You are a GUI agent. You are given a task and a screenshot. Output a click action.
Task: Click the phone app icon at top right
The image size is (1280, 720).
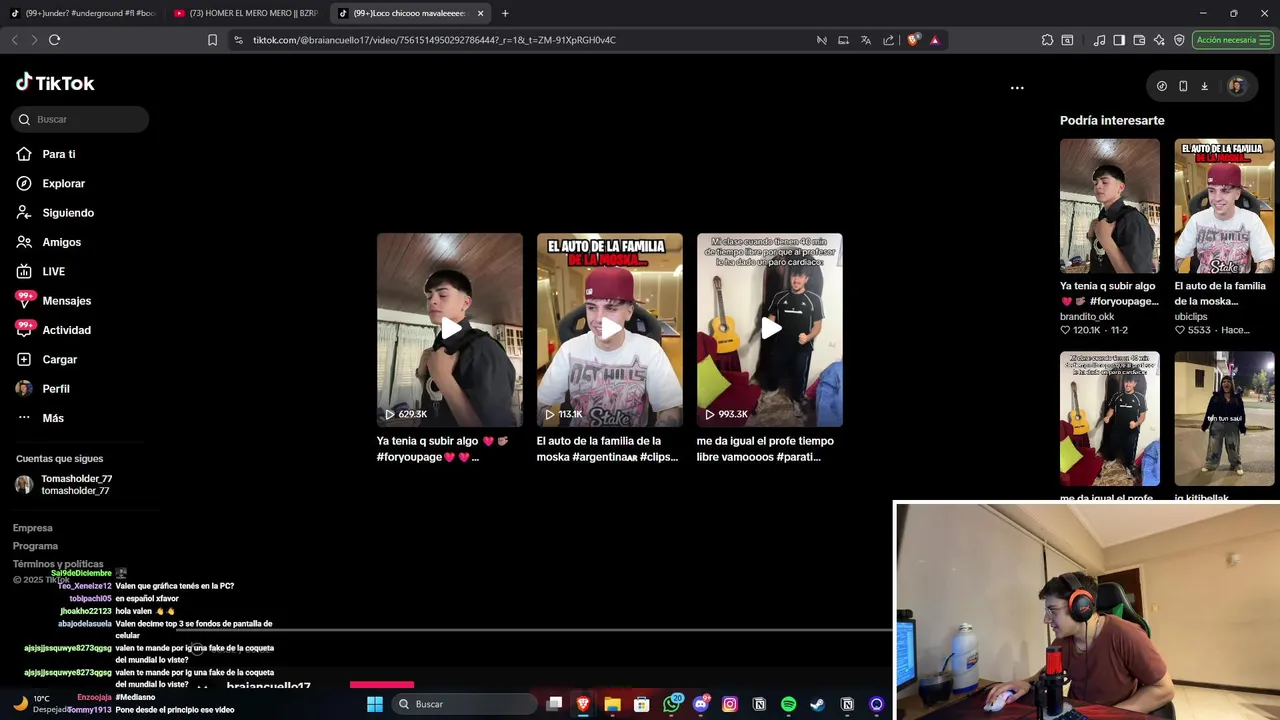[1183, 86]
